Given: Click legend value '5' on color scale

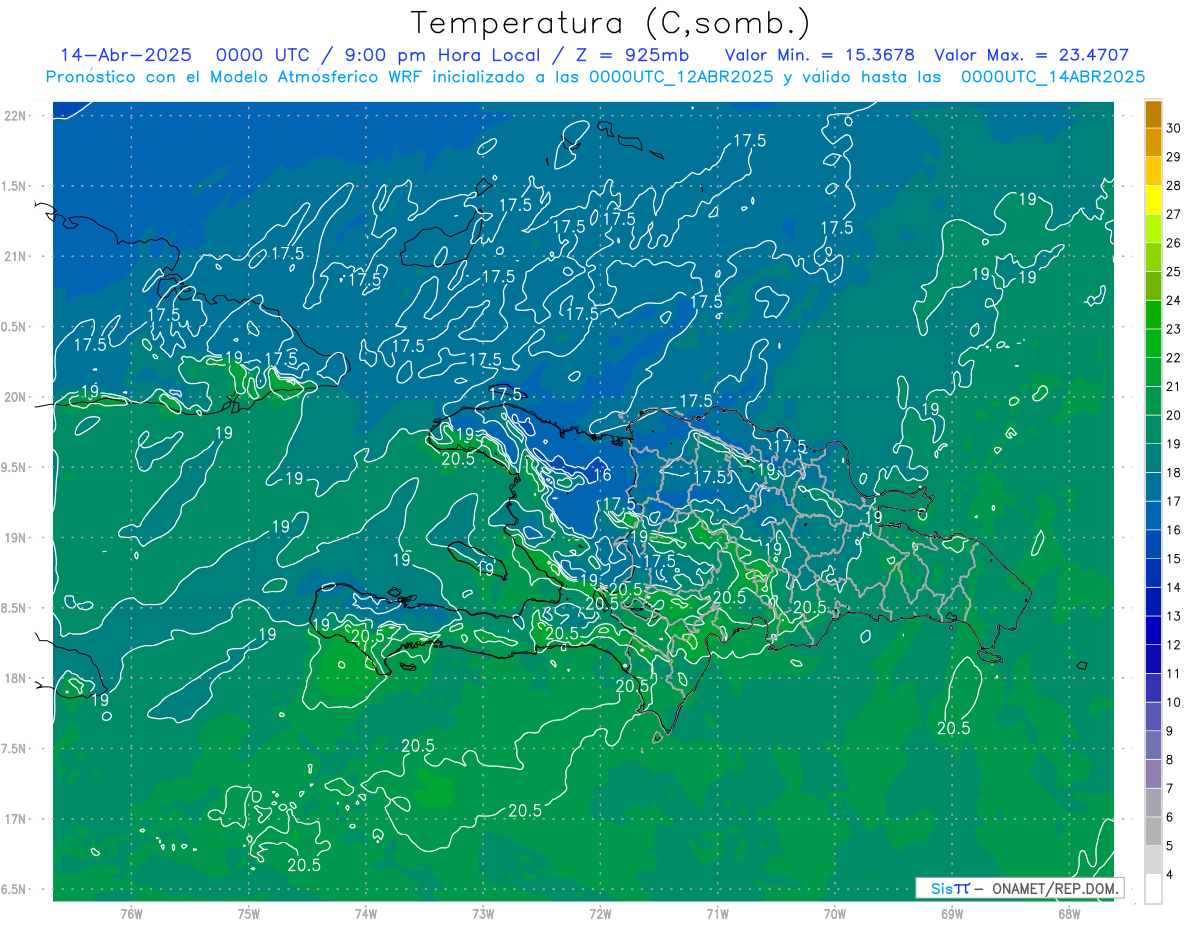Looking at the screenshot, I should pos(1171,846).
